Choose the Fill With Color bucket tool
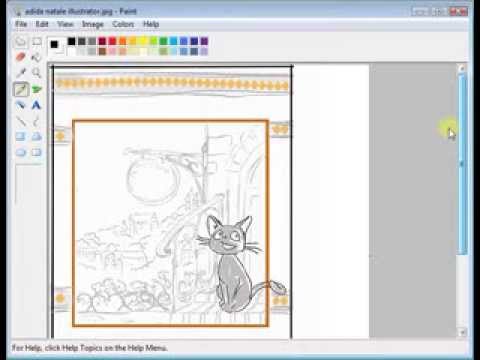The image size is (480, 360). 36,57
